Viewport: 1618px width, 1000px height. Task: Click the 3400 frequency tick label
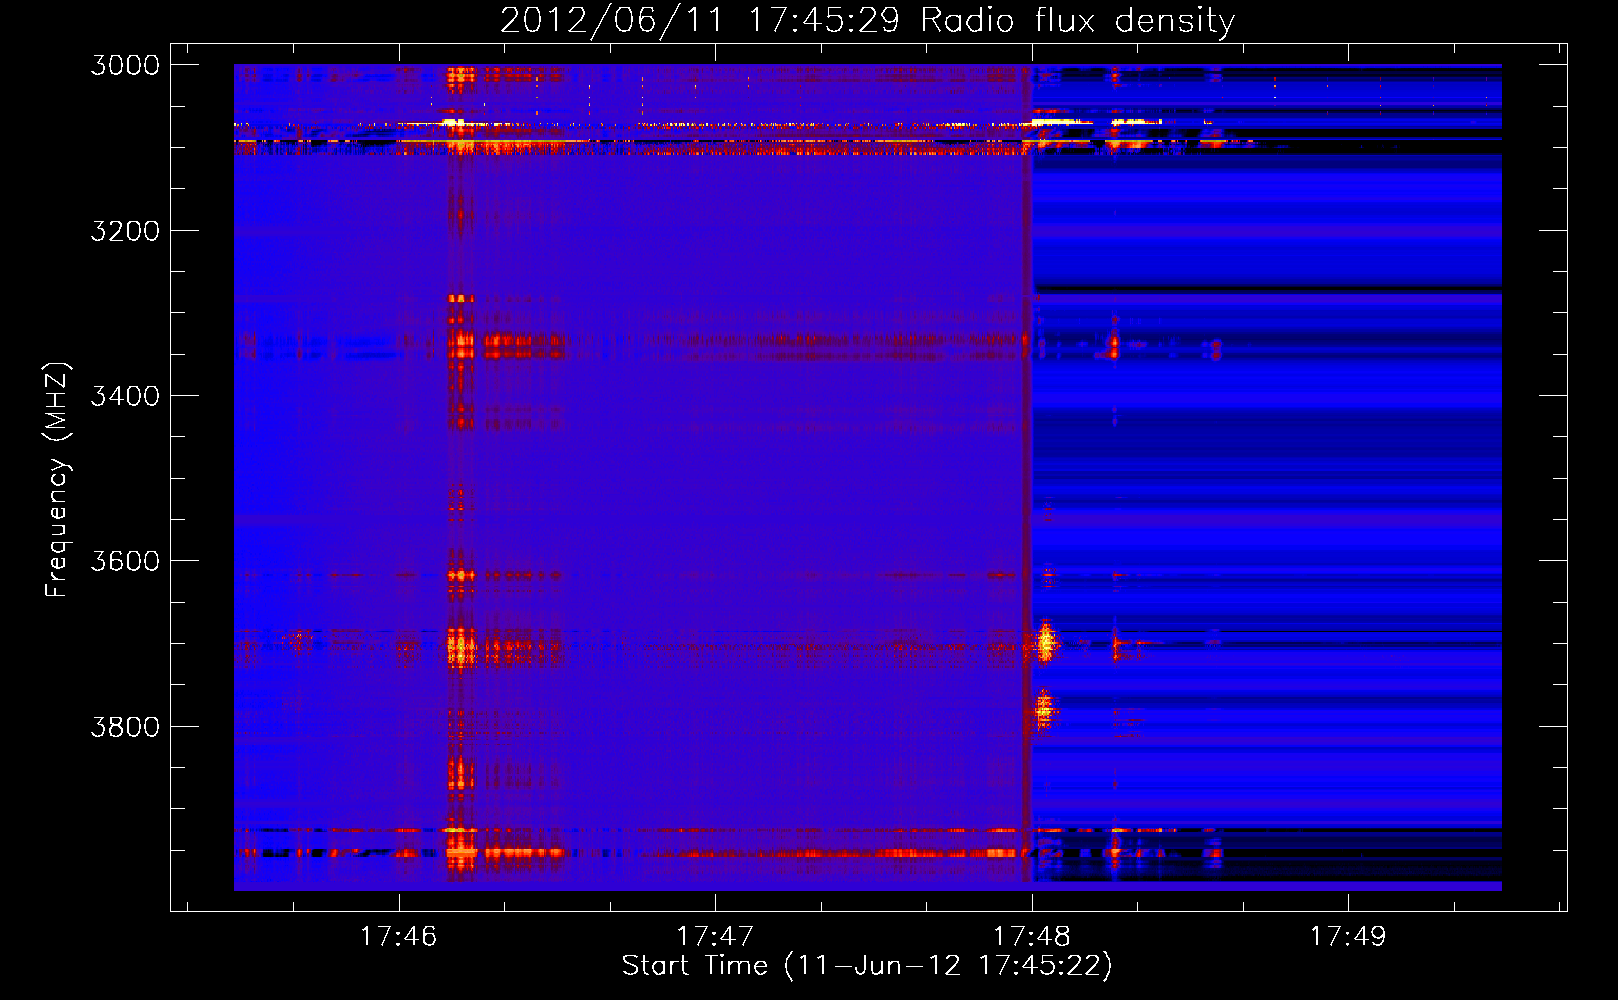125,396
